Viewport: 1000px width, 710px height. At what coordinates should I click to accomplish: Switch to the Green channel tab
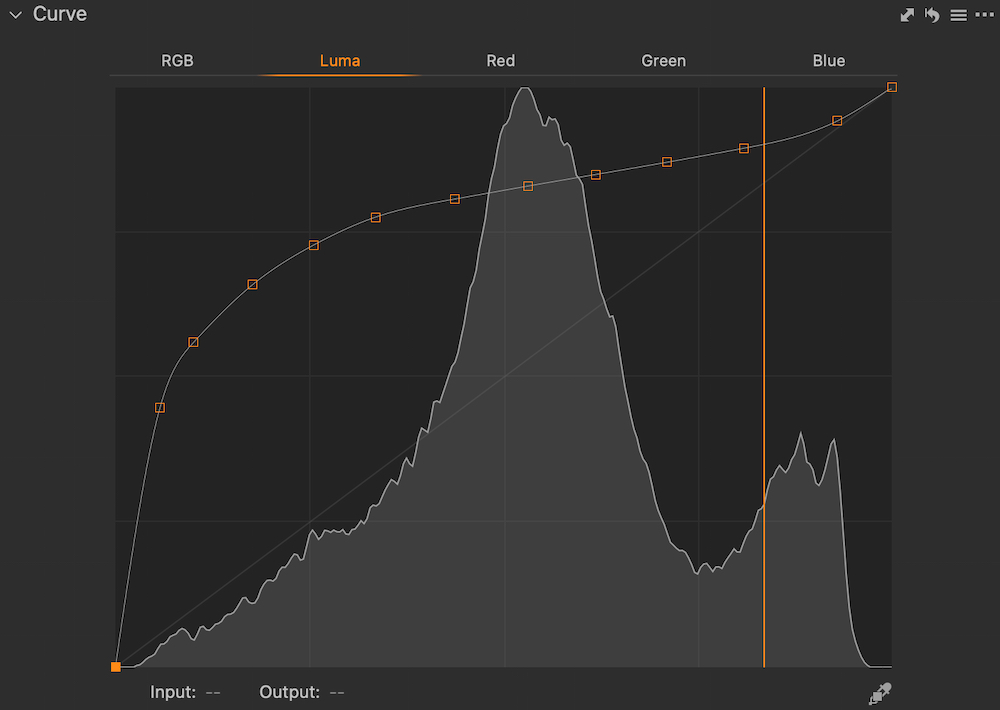click(x=664, y=61)
